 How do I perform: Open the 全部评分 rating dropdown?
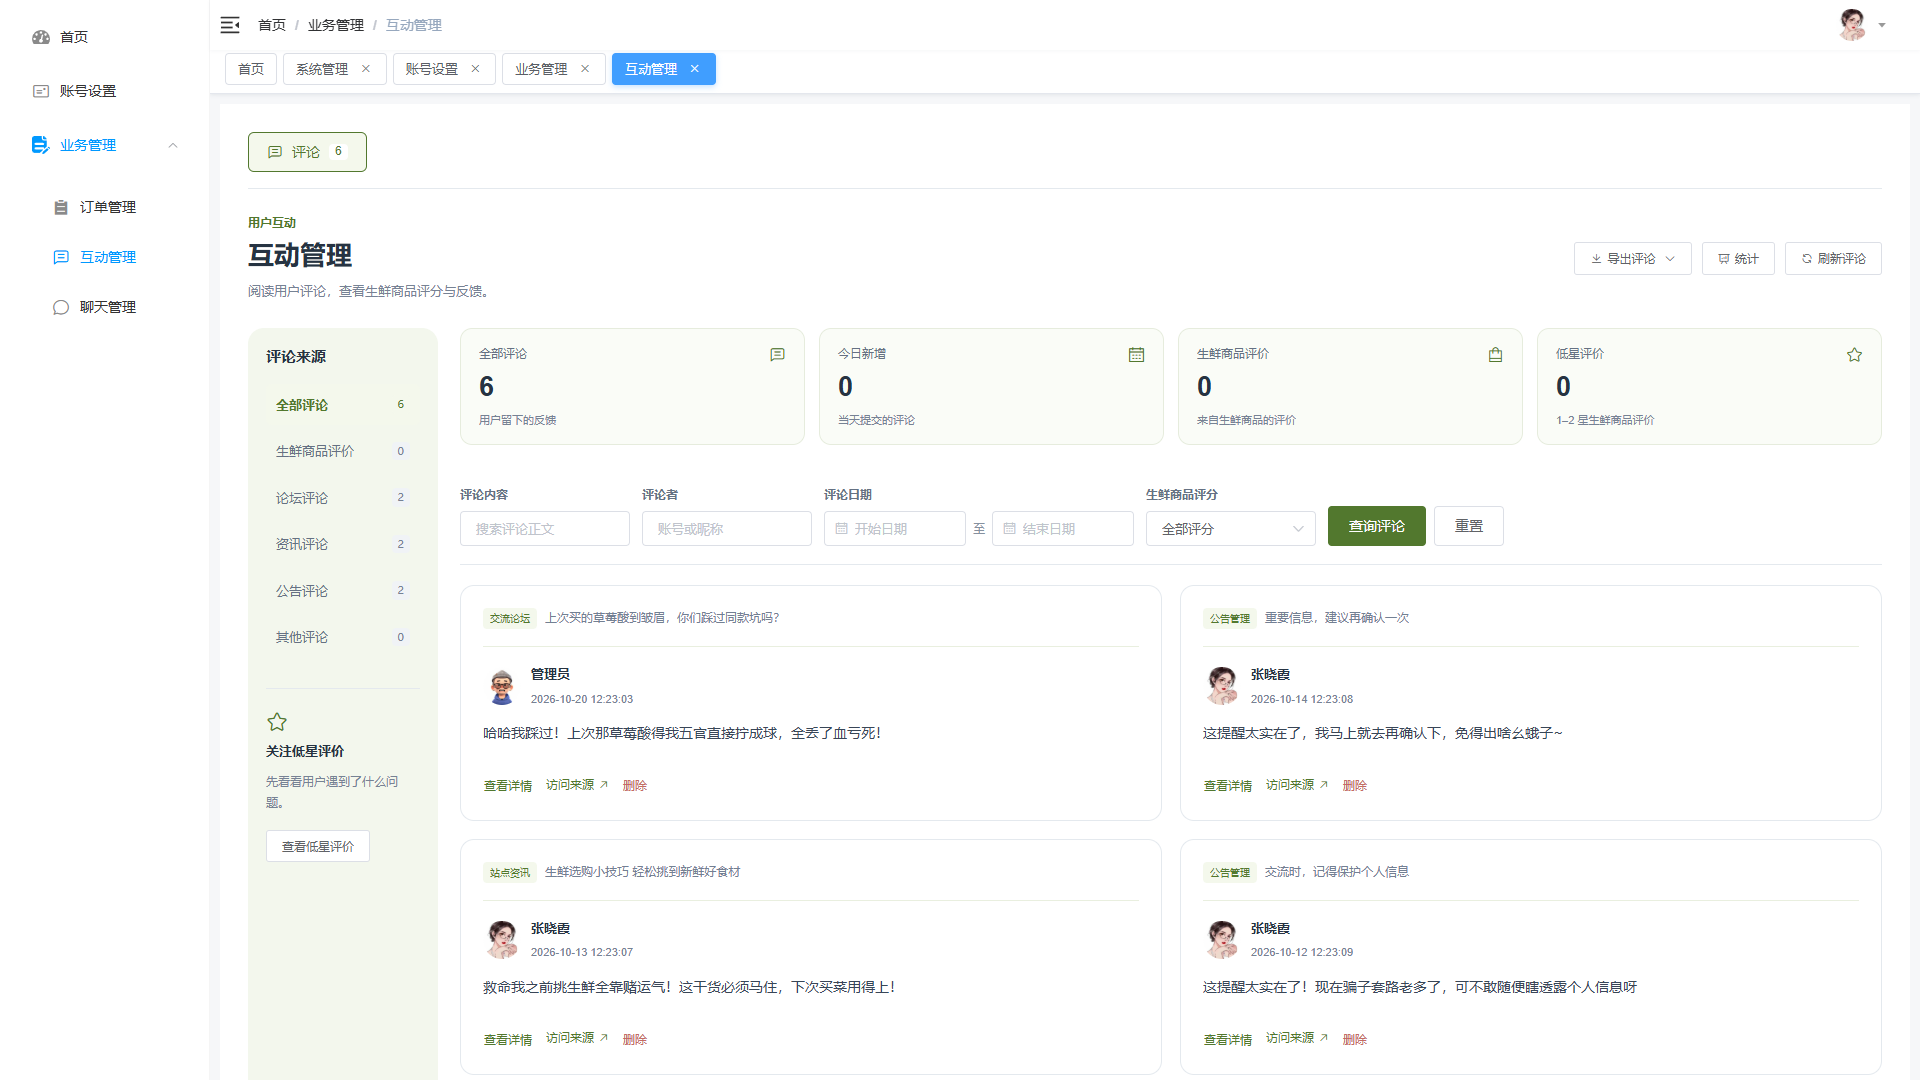(1231, 529)
